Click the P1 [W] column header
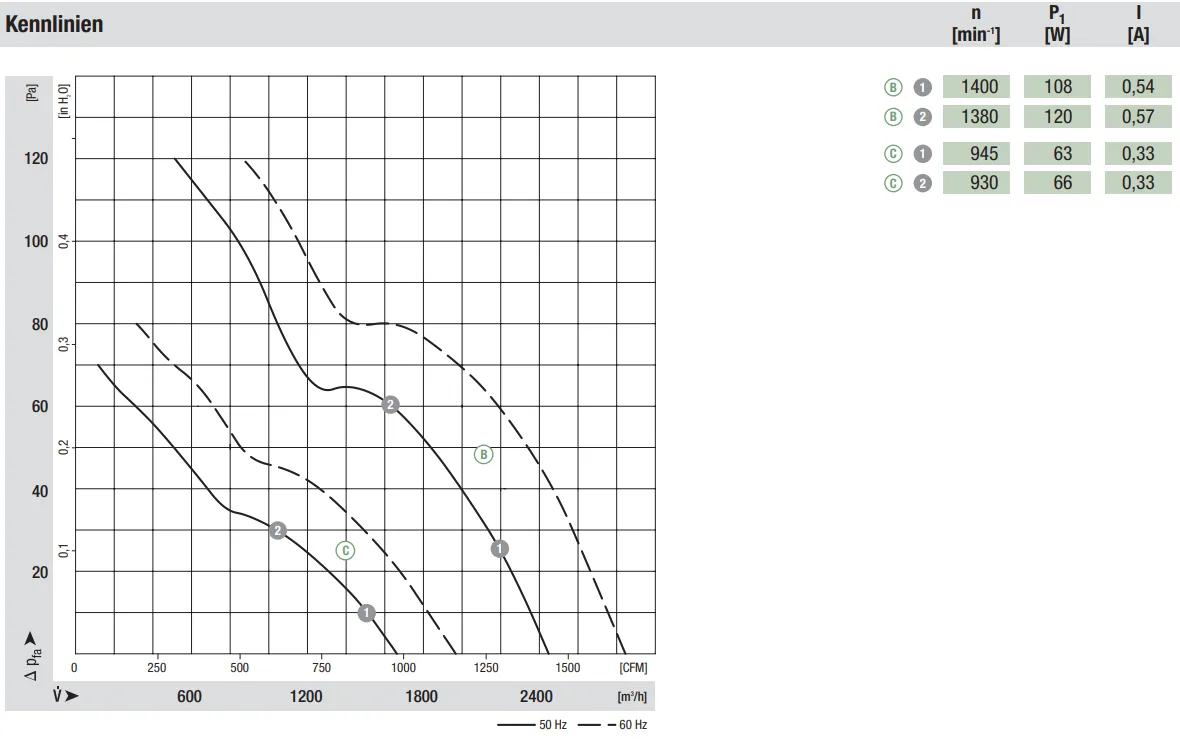1180x739 pixels. click(x=1057, y=24)
